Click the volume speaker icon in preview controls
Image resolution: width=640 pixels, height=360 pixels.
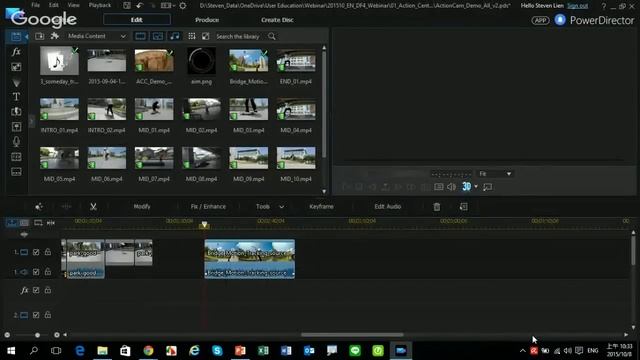(451, 187)
